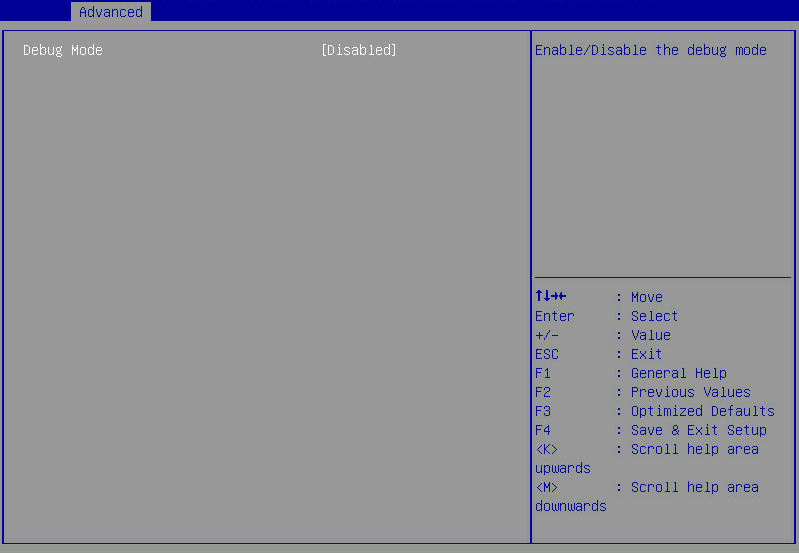The height and width of the screenshot is (553, 799).
Task: Click the 'Enter : Select' hint
Action: click(606, 316)
